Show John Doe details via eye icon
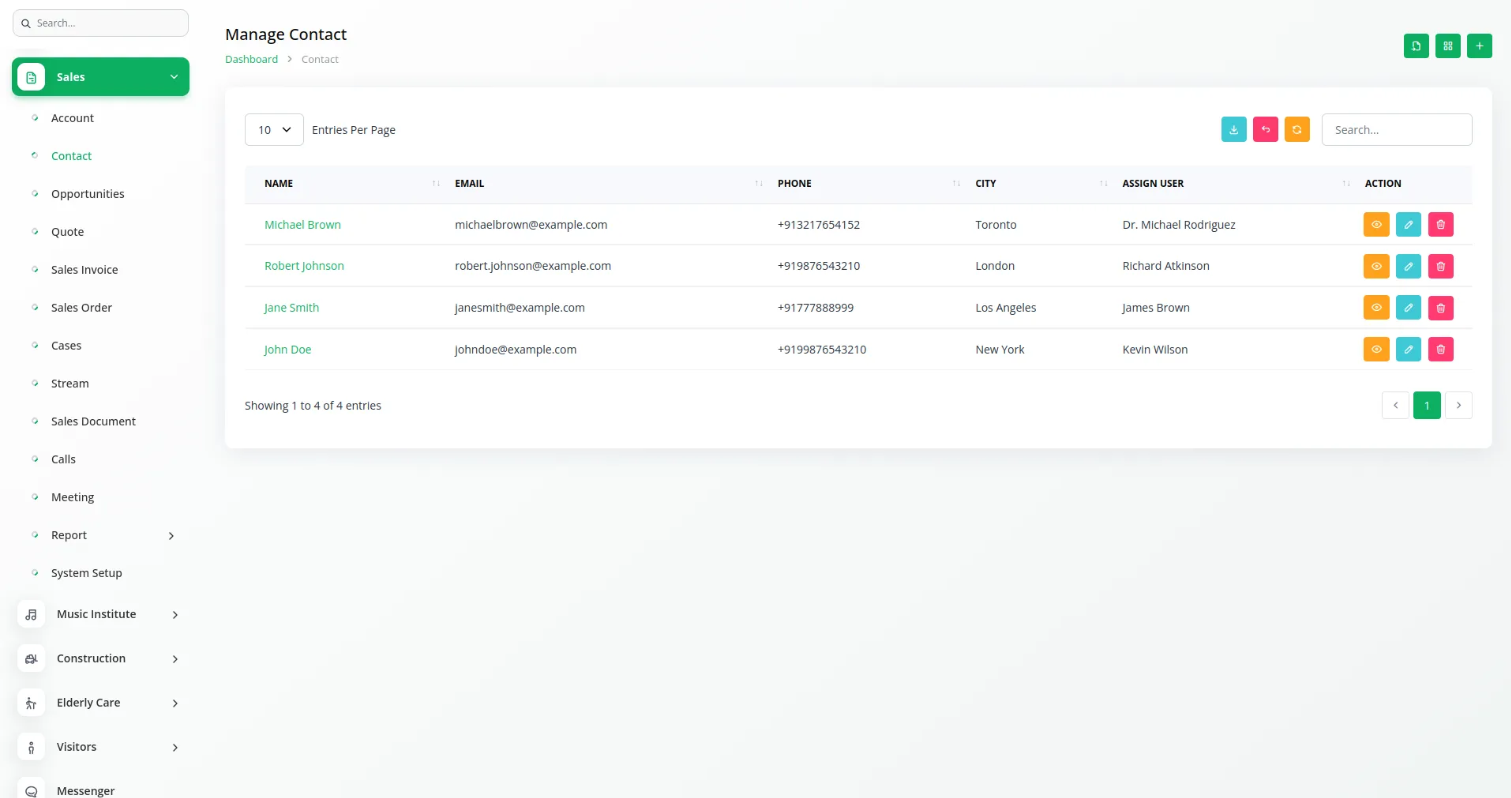1511x798 pixels. (x=1376, y=350)
